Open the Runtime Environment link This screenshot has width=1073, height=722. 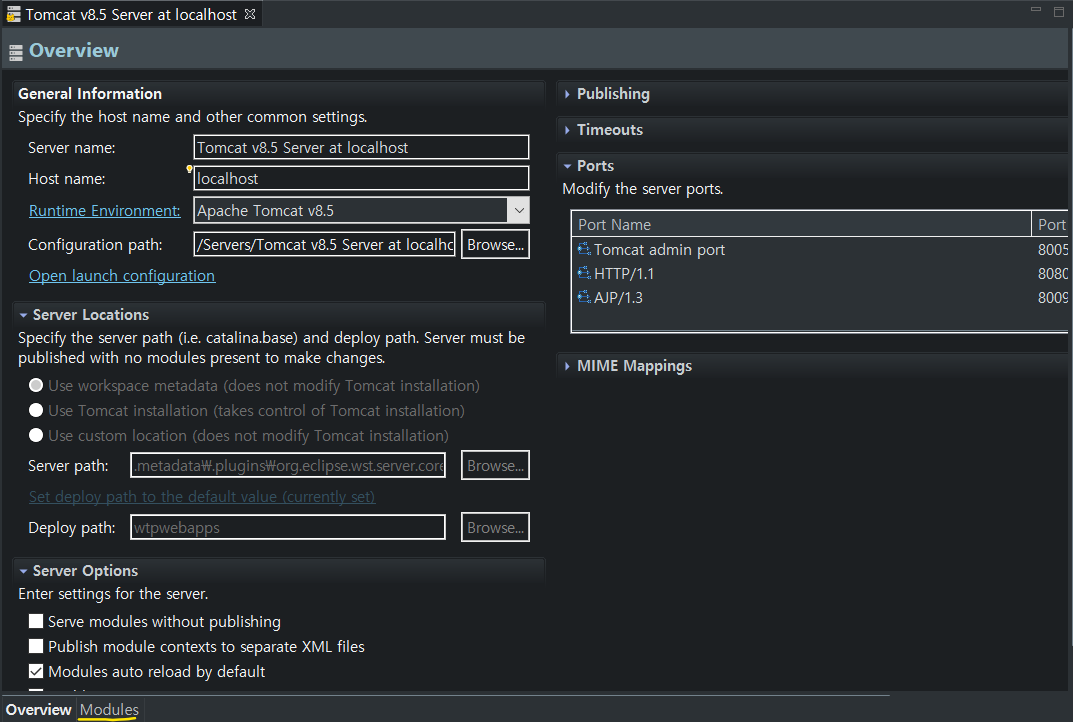[x=105, y=211]
